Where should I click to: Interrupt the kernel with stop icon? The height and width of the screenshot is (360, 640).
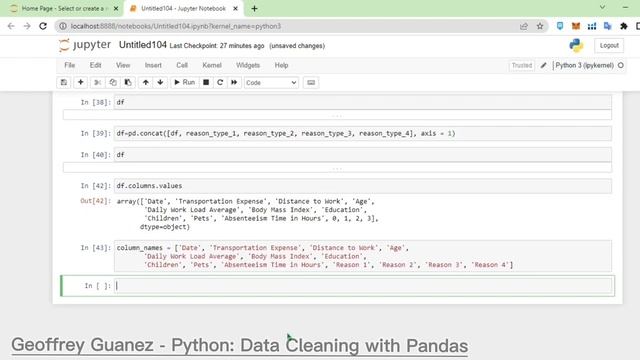click(x=206, y=82)
